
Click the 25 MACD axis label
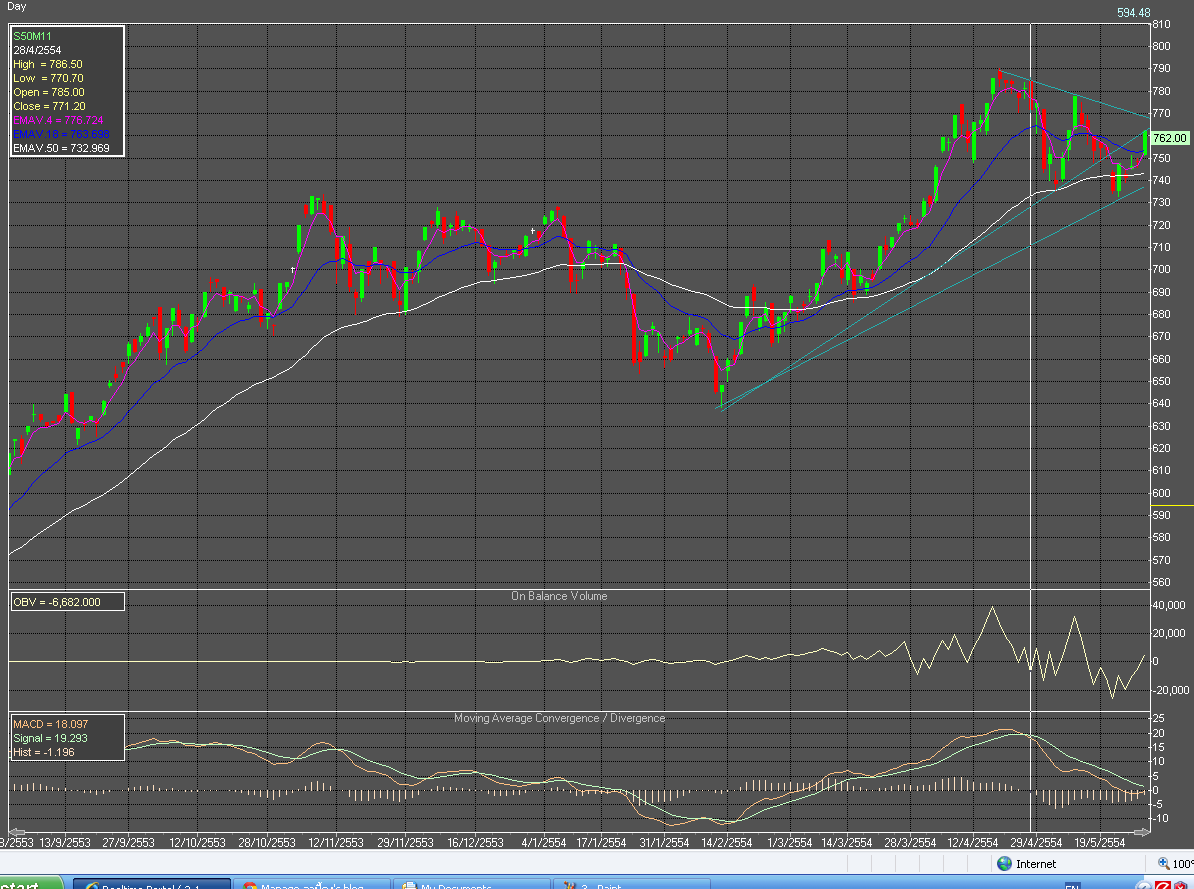1158,718
